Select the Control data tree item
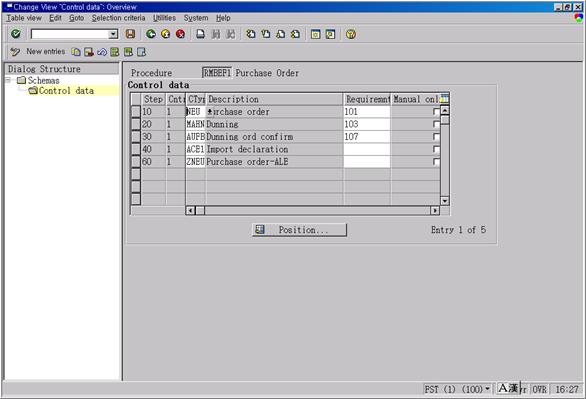Screen dimensions: 586x399 [x=61, y=91]
